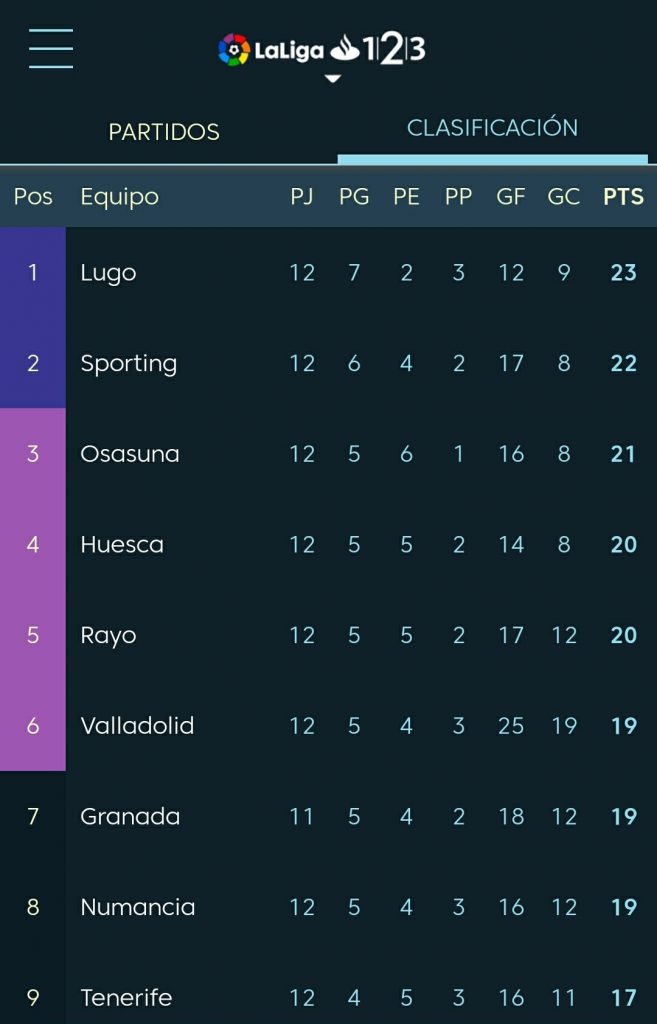This screenshot has height=1024, width=657.
Task: Click the PJ column header
Action: click(302, 197)
